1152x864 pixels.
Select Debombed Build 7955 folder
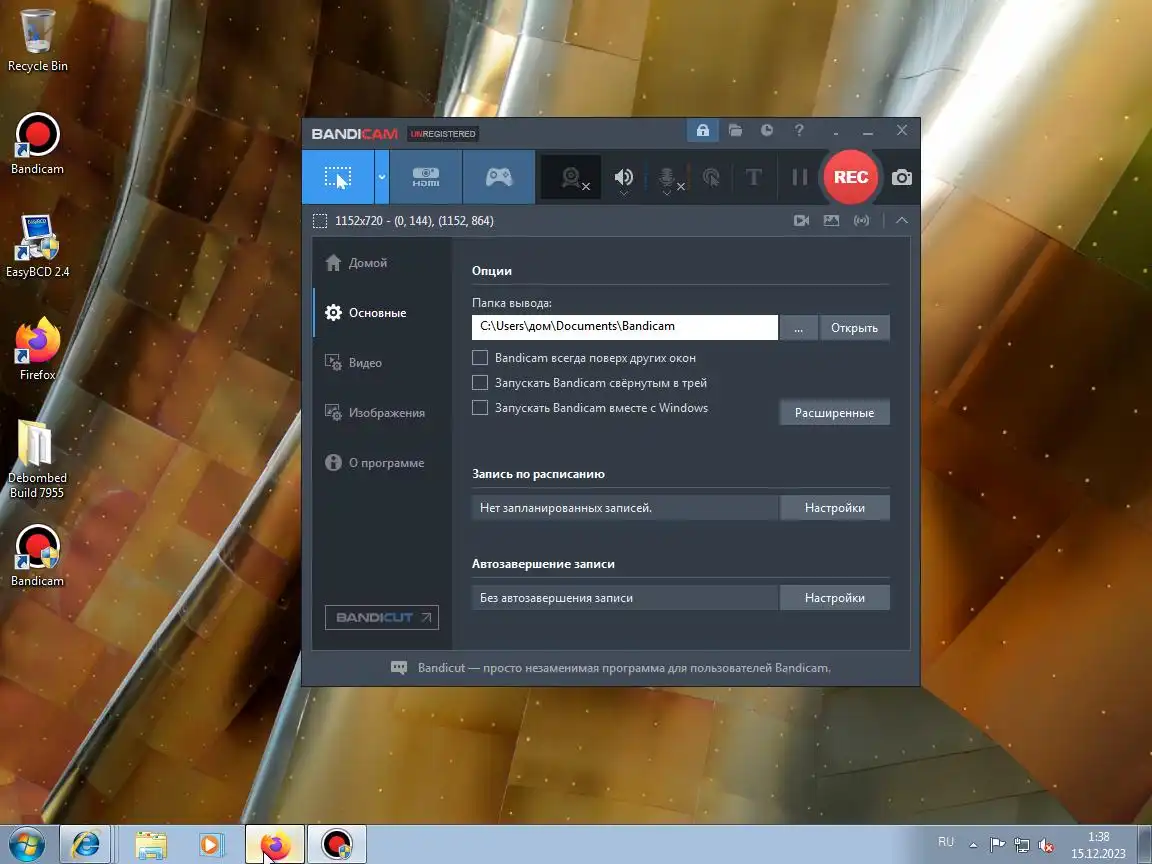click(x=37, y=460)
